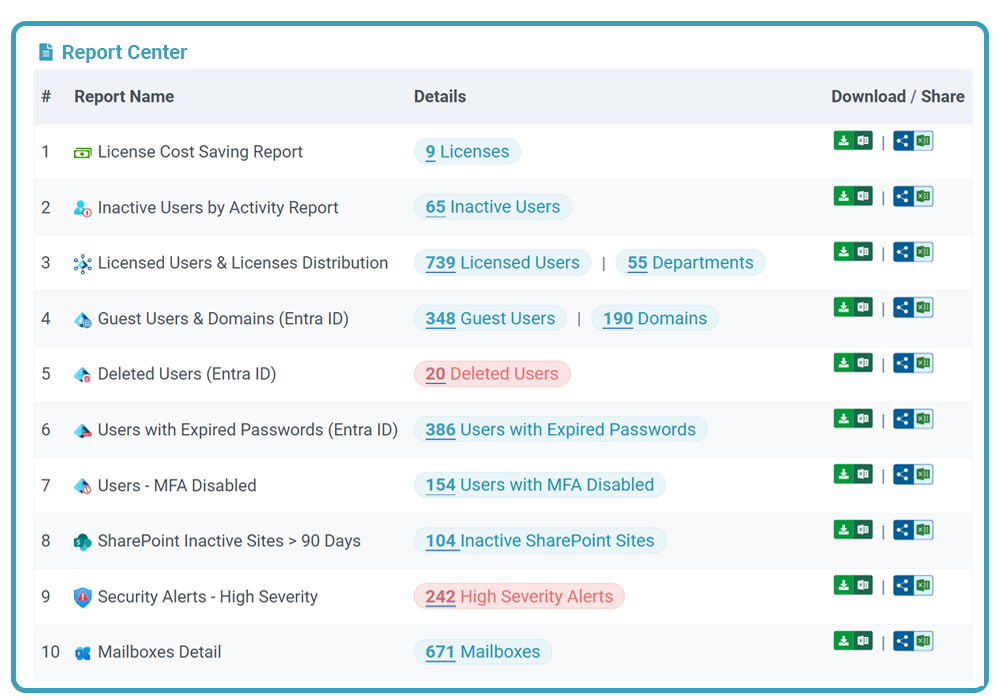Open 242 High Severity Alerts link
Image resolution: width=1000 pixels, height=700 pixels.
click(x=519, y=596)
